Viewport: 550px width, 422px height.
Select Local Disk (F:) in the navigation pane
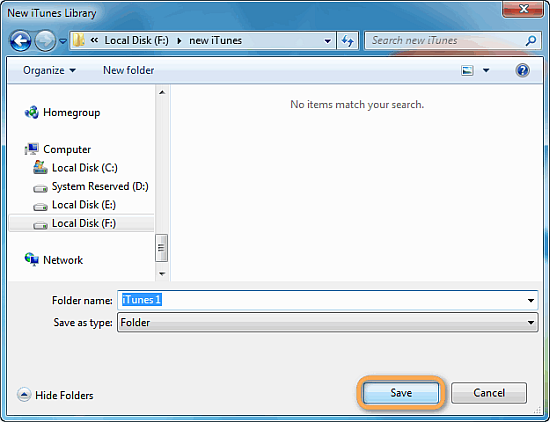[81, 223]
